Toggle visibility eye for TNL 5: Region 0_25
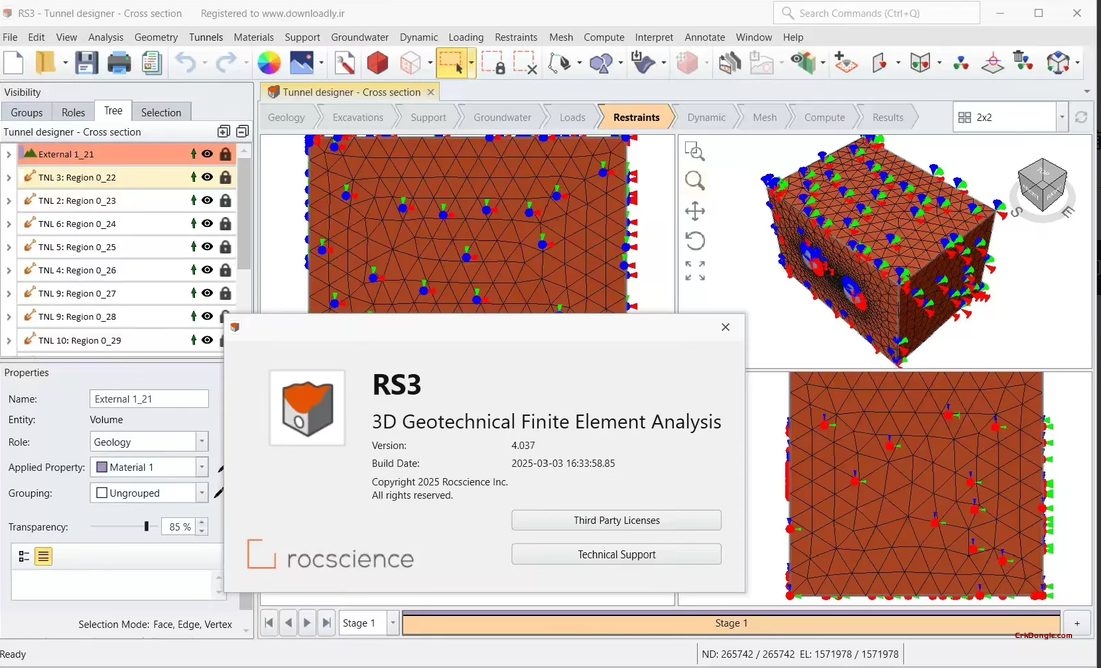The image size is (1101, 668). pyautogui.click(x=207, y=247)
